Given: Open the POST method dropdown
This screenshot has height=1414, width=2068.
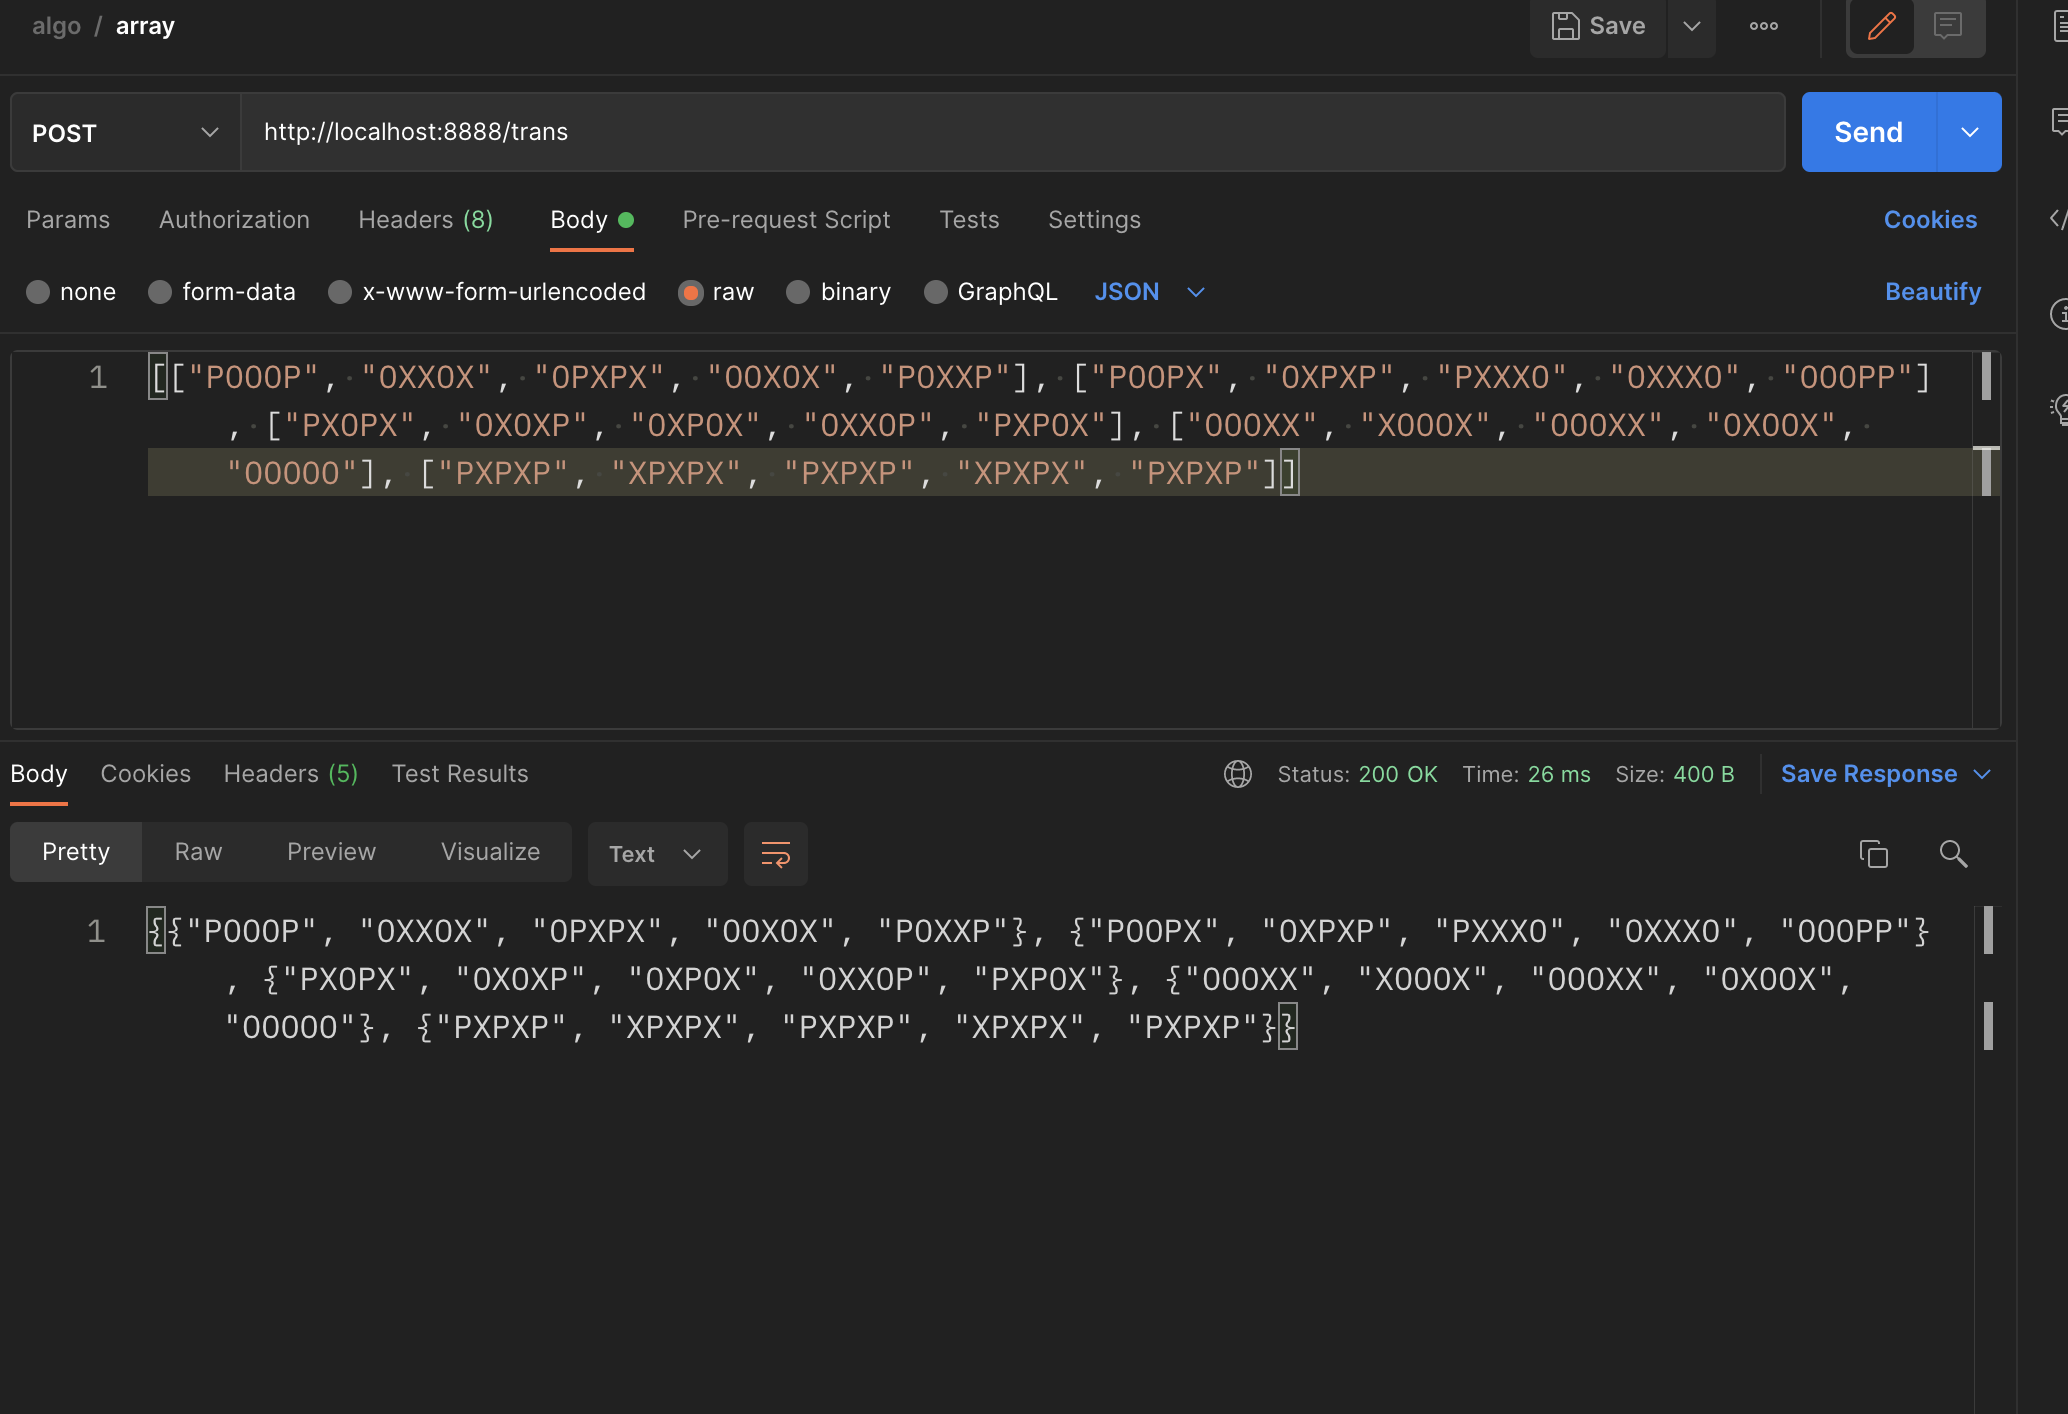Looking at the screenshot, I should tap(125, 132).
